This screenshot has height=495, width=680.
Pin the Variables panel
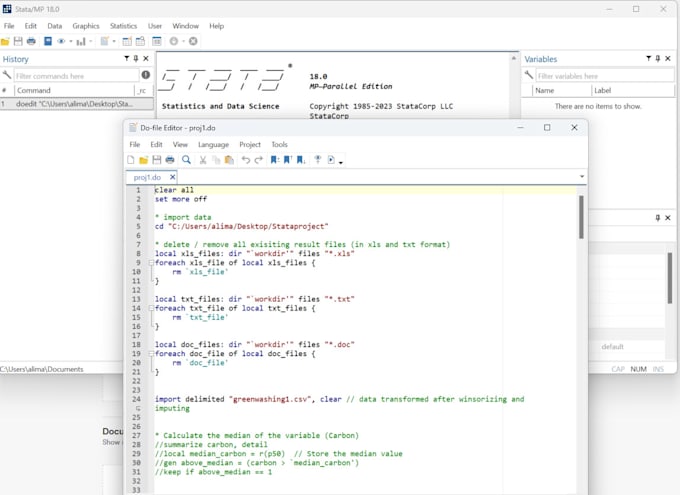click(x=658, y=58)
